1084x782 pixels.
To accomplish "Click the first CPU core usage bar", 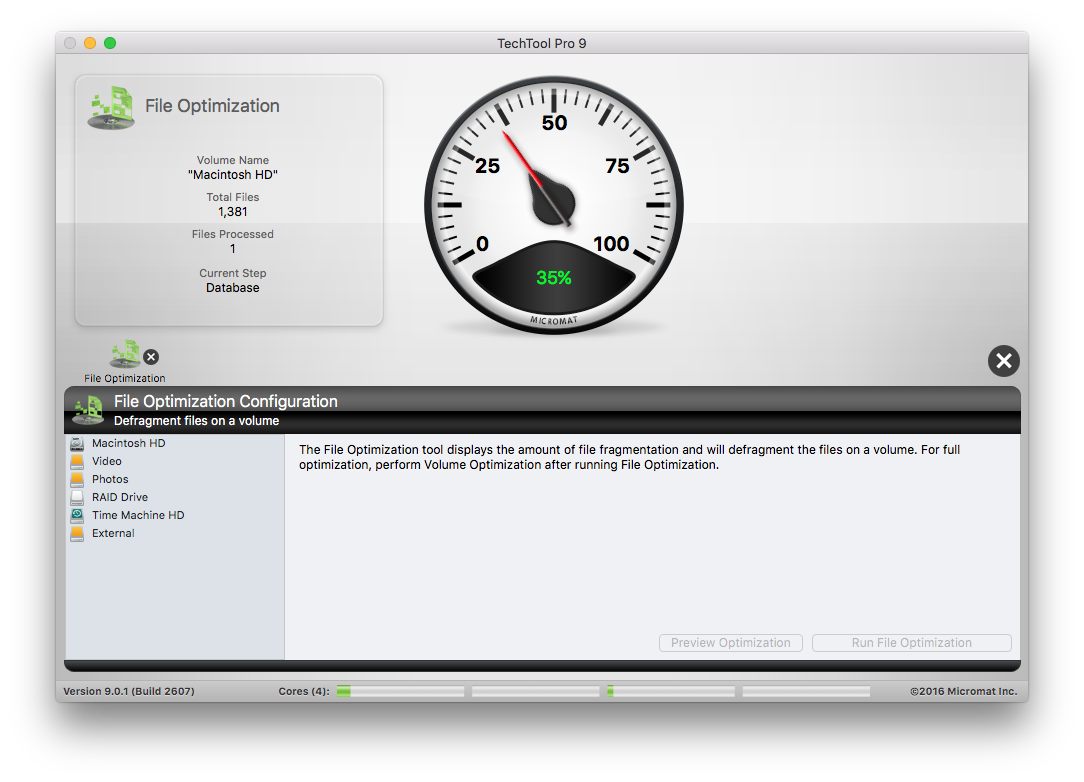I will (400, 691).
